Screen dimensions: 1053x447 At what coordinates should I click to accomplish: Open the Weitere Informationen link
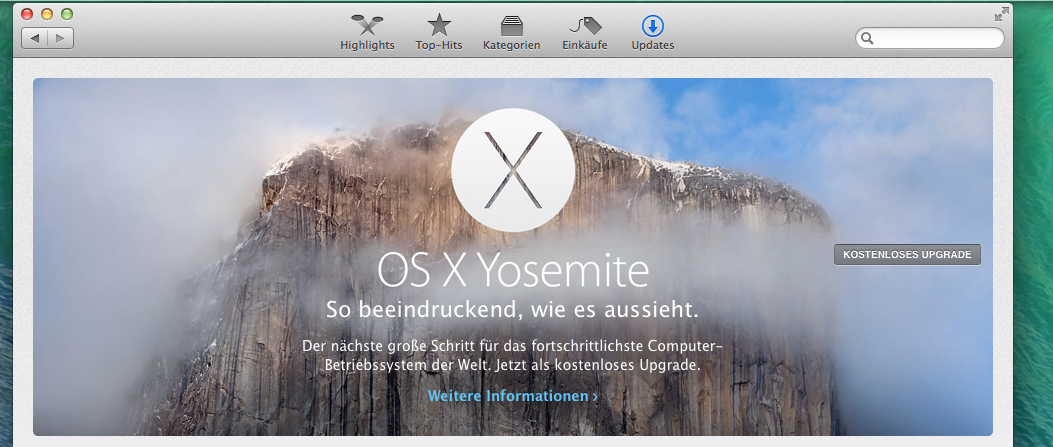coord(512,396)
